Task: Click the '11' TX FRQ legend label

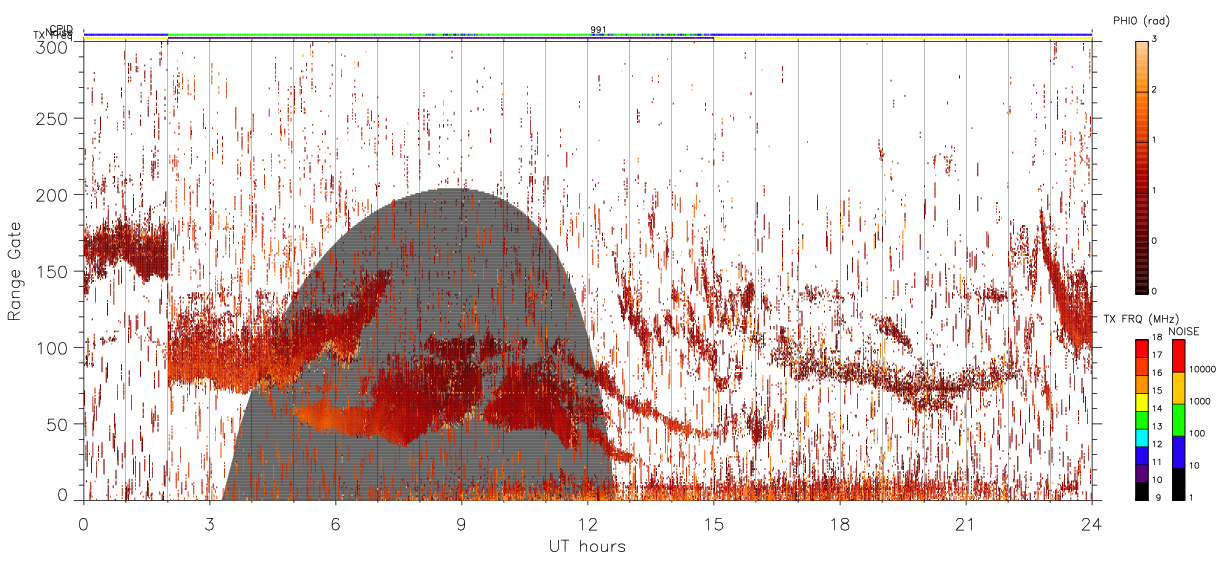Action: (x=1157, y=462)
